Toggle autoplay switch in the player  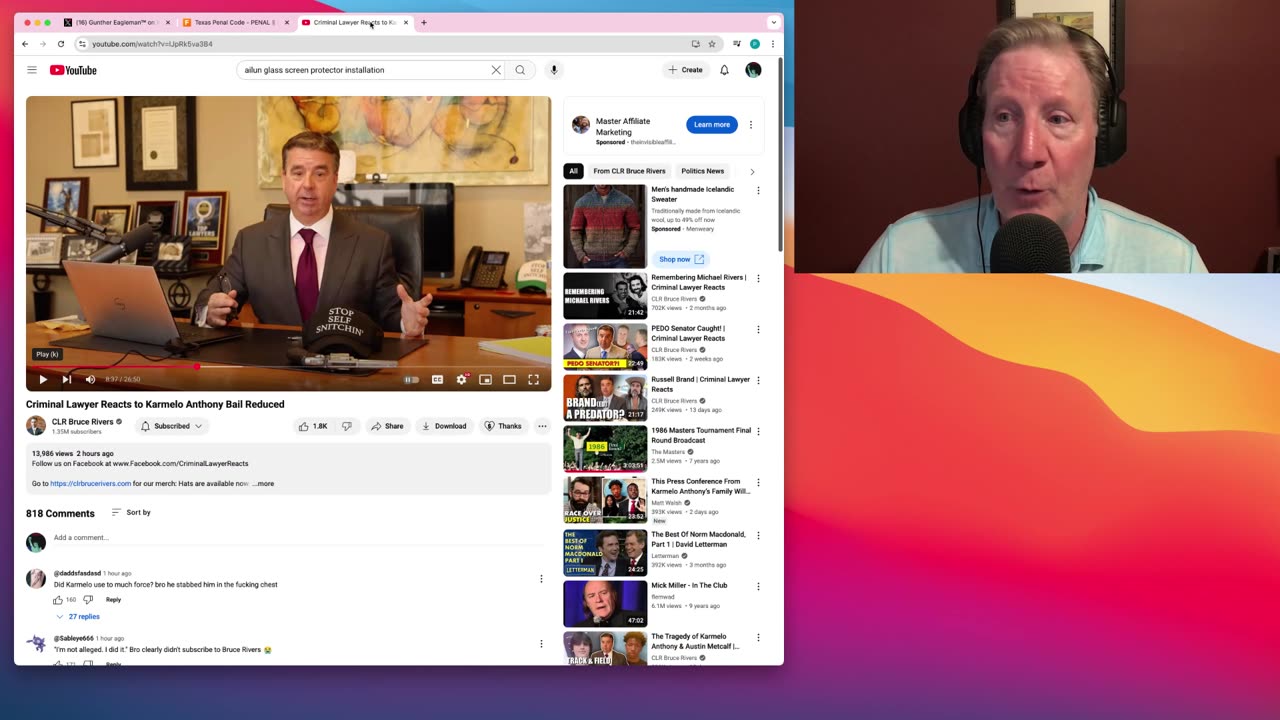(x=411, y=379)
